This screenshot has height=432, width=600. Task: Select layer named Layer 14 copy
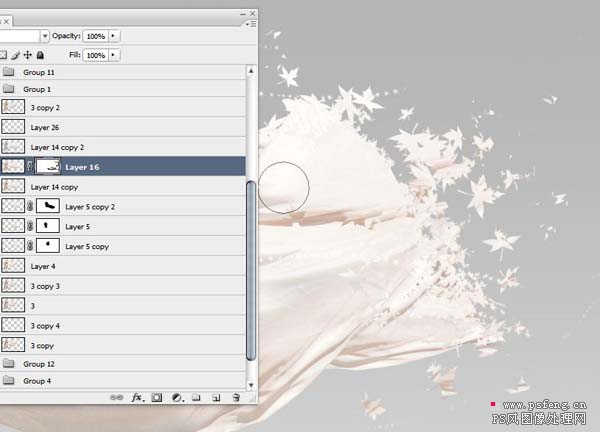pyautogui.click(x=54, y=187)
